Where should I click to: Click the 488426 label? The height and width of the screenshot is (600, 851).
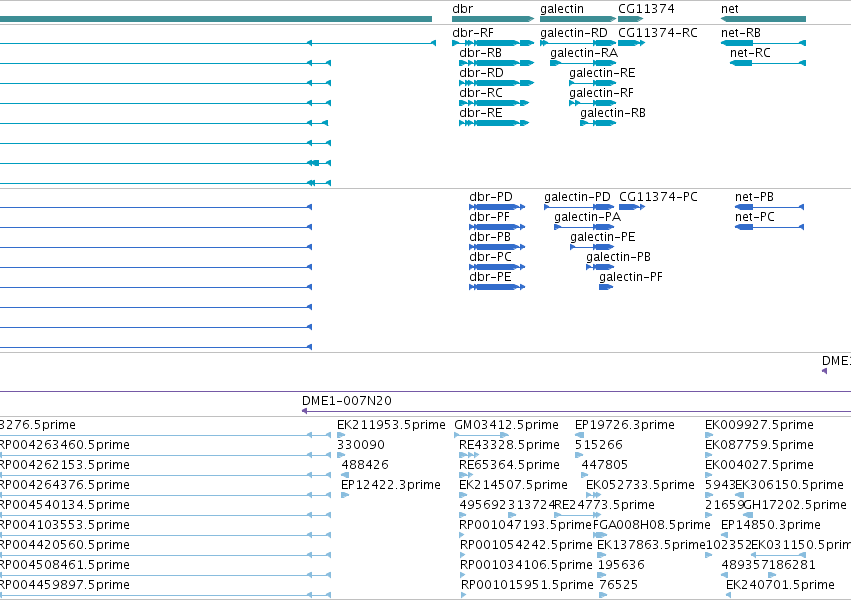[x=365, y=465]
